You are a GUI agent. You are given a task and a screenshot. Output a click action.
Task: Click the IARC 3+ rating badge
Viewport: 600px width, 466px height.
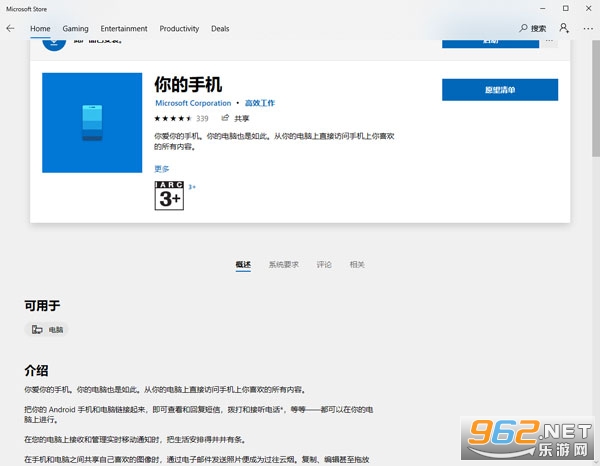pos(169,196)
